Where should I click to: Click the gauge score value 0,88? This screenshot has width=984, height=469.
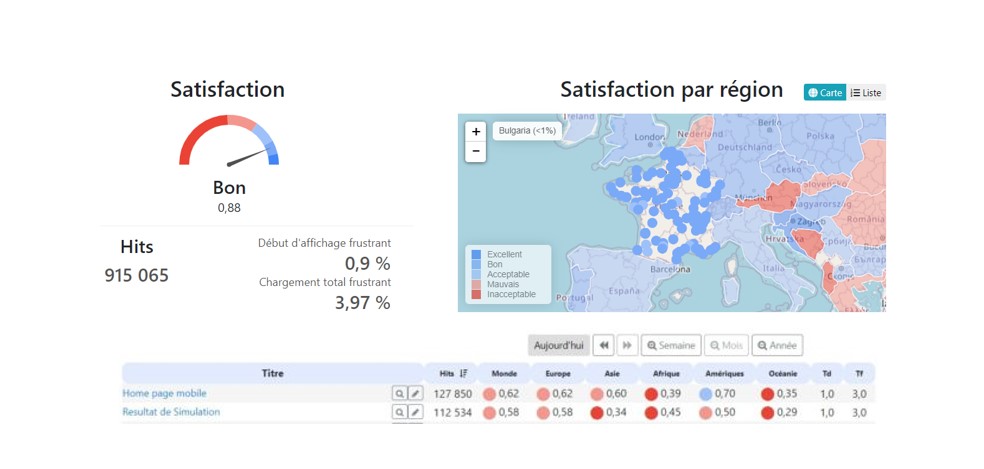(x=229, y=208)
